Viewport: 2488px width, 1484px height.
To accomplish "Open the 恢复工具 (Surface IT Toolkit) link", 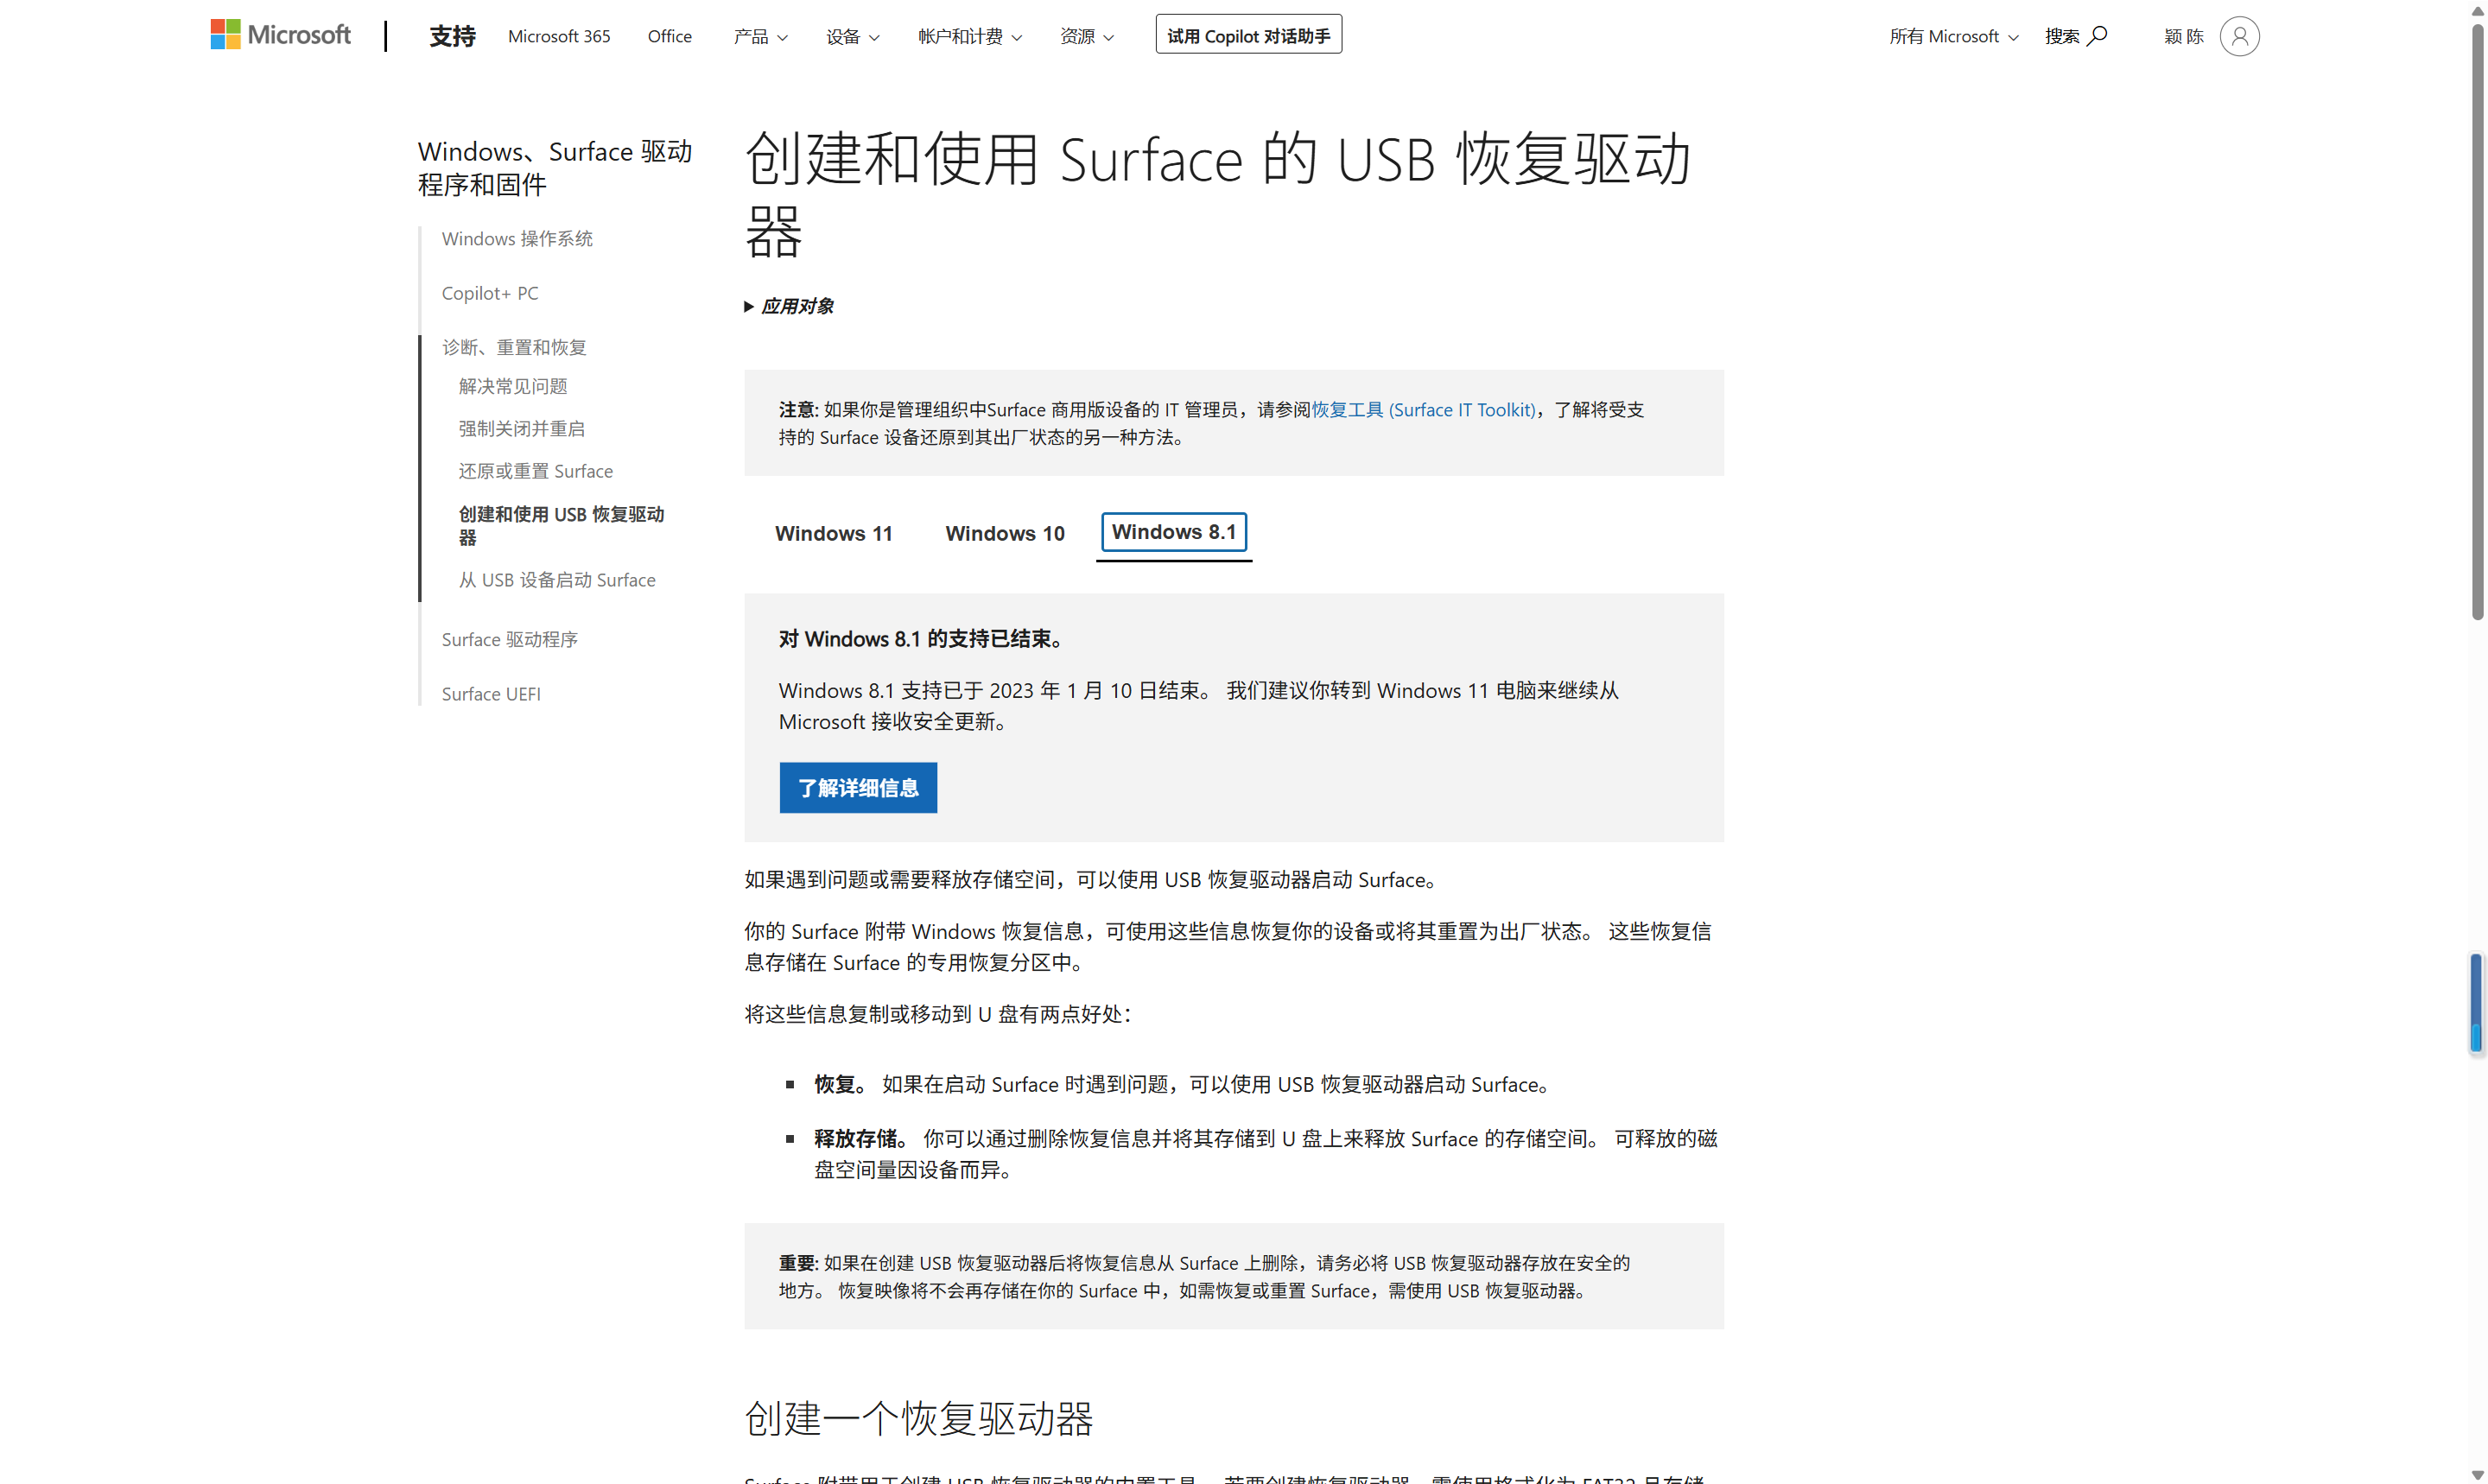I will pyautogui.click(x=1422, y=409).
